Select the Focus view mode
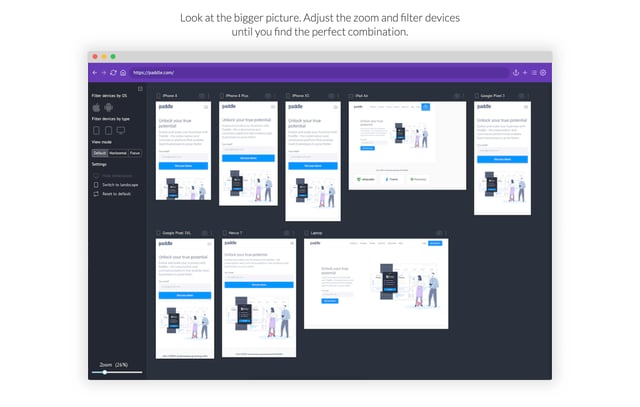The width and height of the screenshot is (640, 407). [135, 153]
